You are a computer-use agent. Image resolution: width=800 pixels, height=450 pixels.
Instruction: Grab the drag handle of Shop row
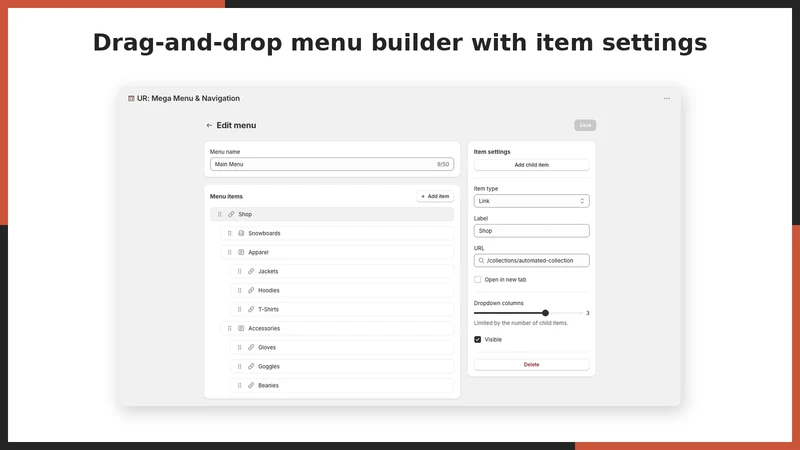[x=219, y=214]
